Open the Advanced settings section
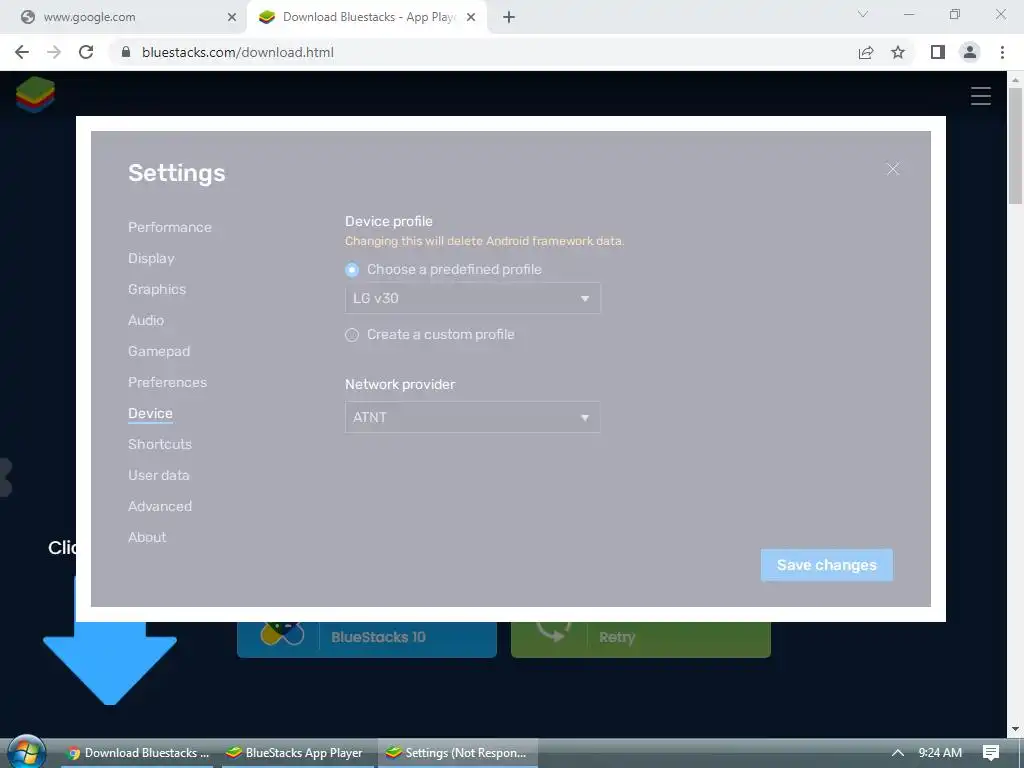The height and width of the screenshot is (768, 1024). pyautogui.click(x=160, y=506)
